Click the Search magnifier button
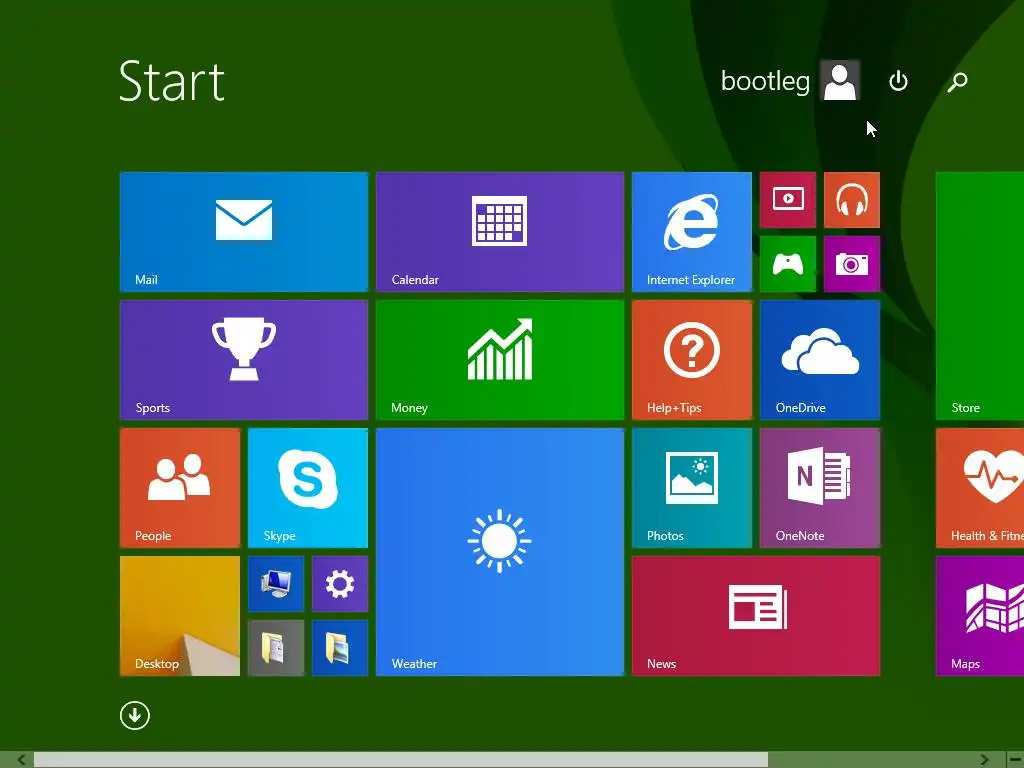 click(957, 82)
